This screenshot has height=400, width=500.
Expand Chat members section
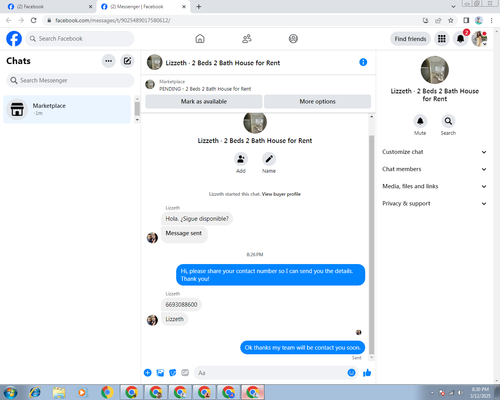pos(434,169)
